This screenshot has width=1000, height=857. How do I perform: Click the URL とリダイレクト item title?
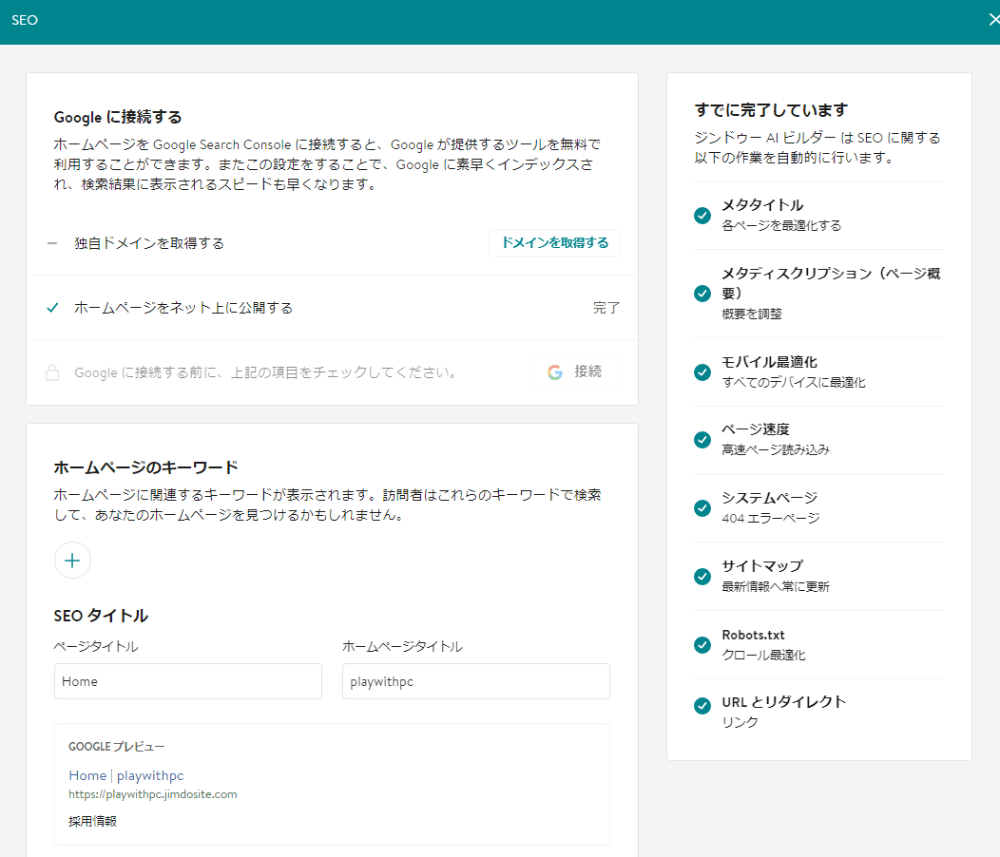[784, 702]
